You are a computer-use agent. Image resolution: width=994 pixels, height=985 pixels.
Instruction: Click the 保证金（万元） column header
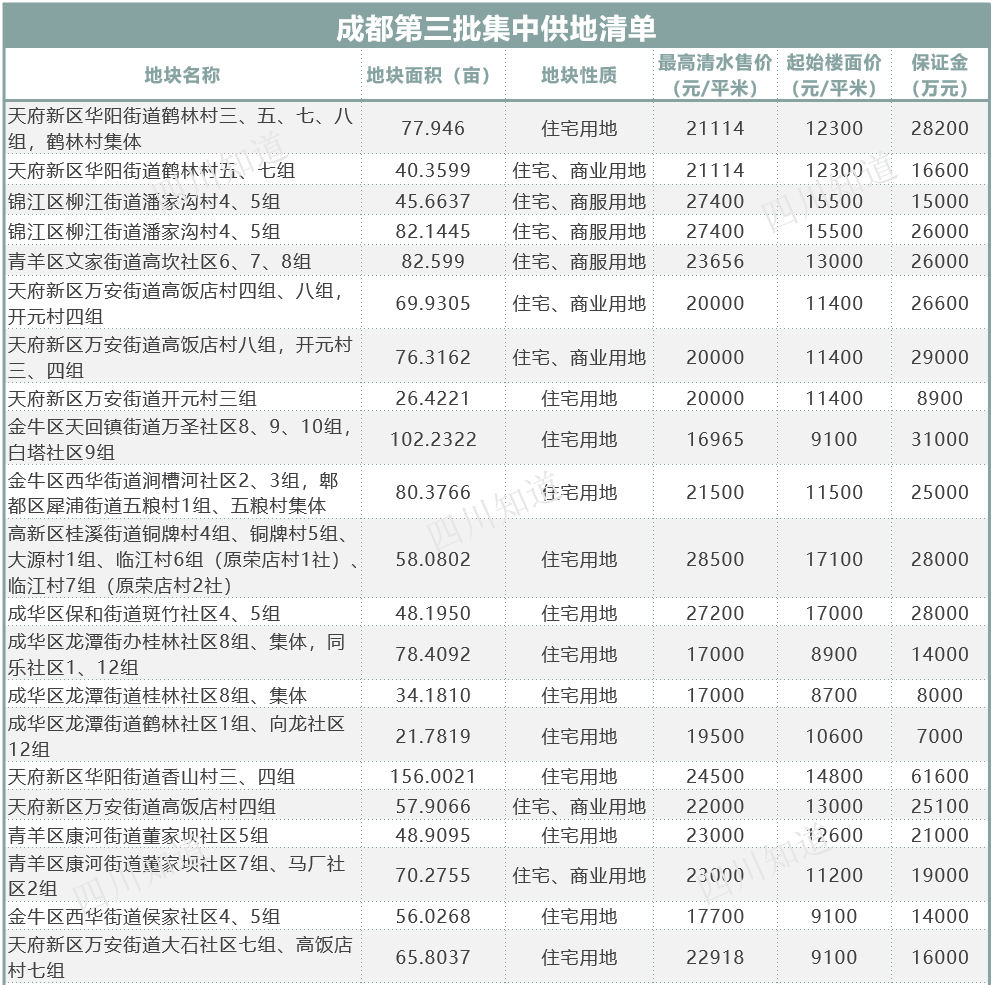[x=939, y=75]
